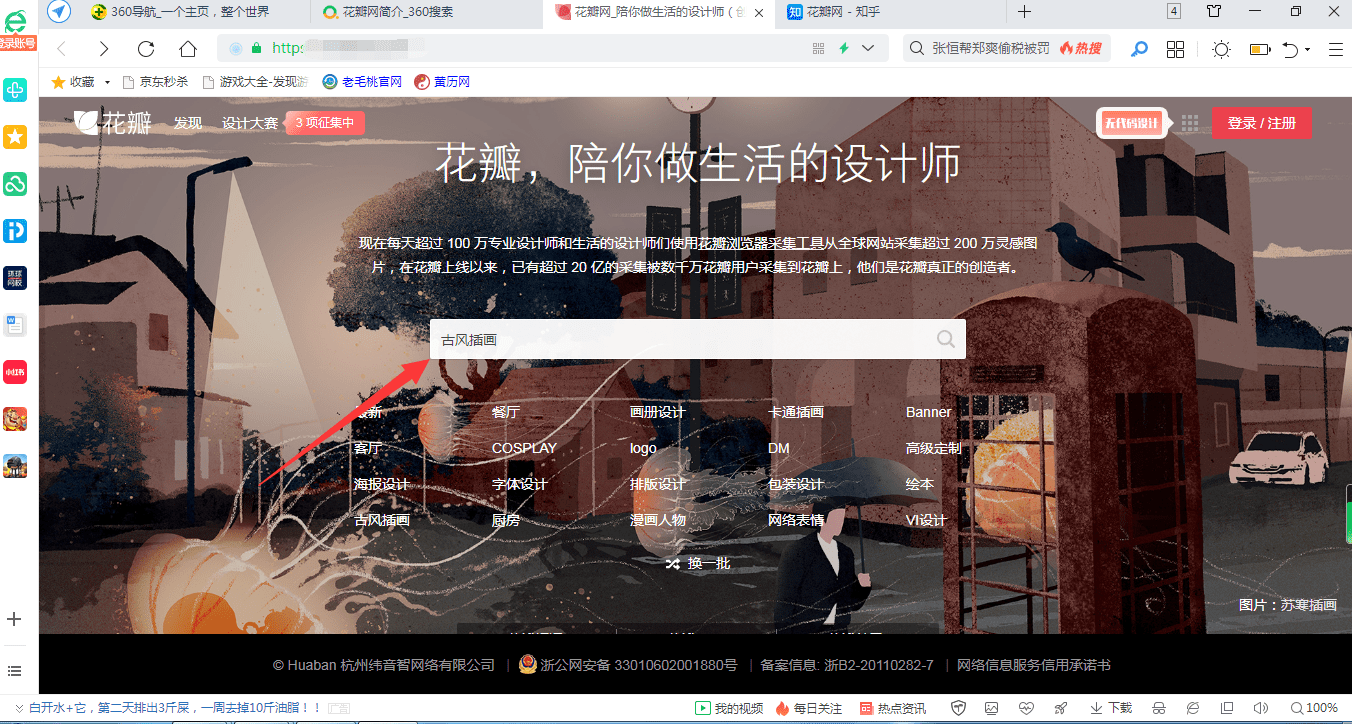
Task: Open the brightness/night mode sun icon
Action: 1221,48
